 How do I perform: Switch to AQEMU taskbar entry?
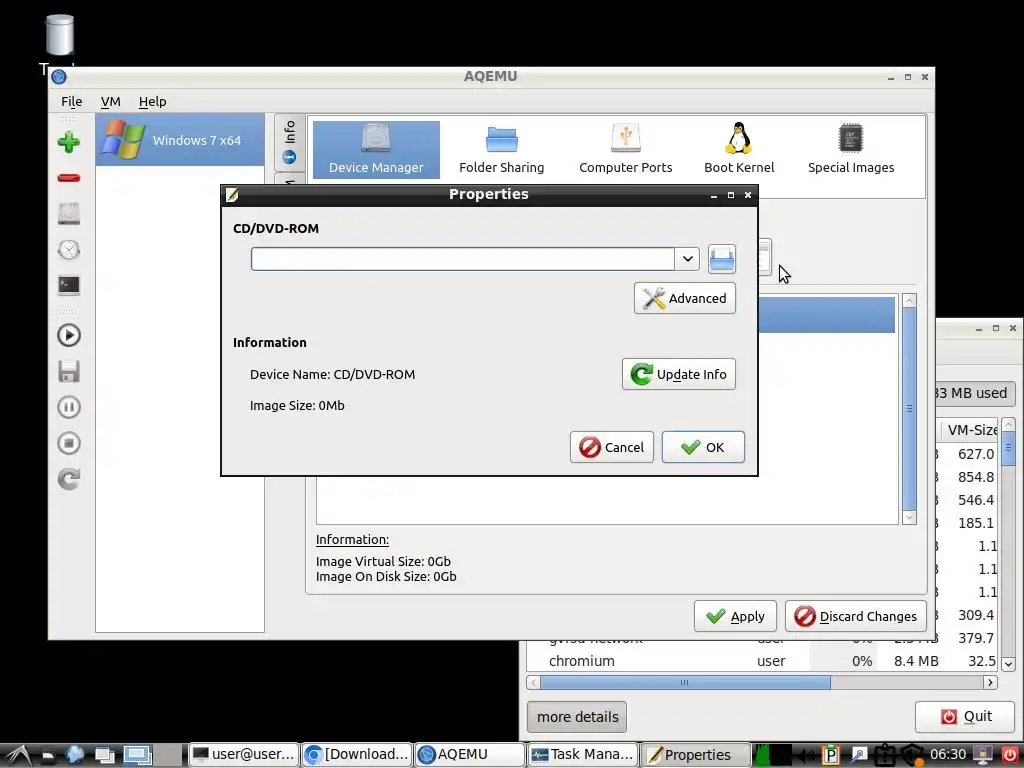click(x=470, y=754)
